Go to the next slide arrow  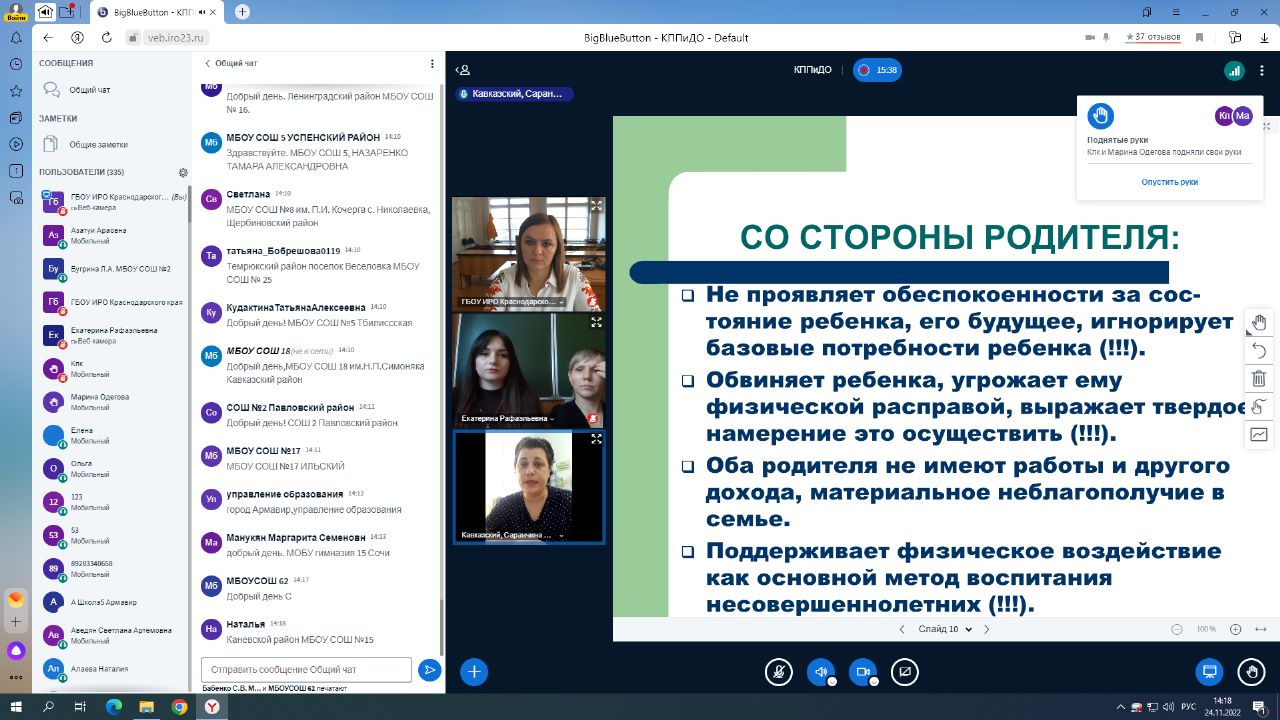(x=986, y=629)
